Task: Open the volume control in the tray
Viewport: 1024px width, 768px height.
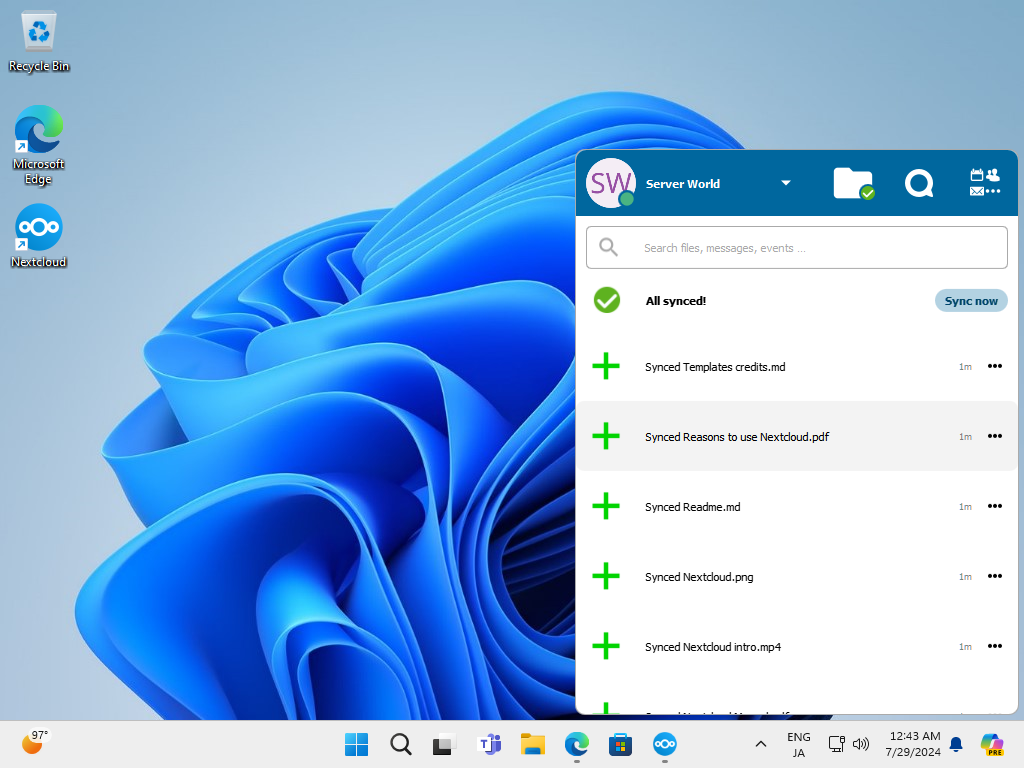Action: click(861, 744)
